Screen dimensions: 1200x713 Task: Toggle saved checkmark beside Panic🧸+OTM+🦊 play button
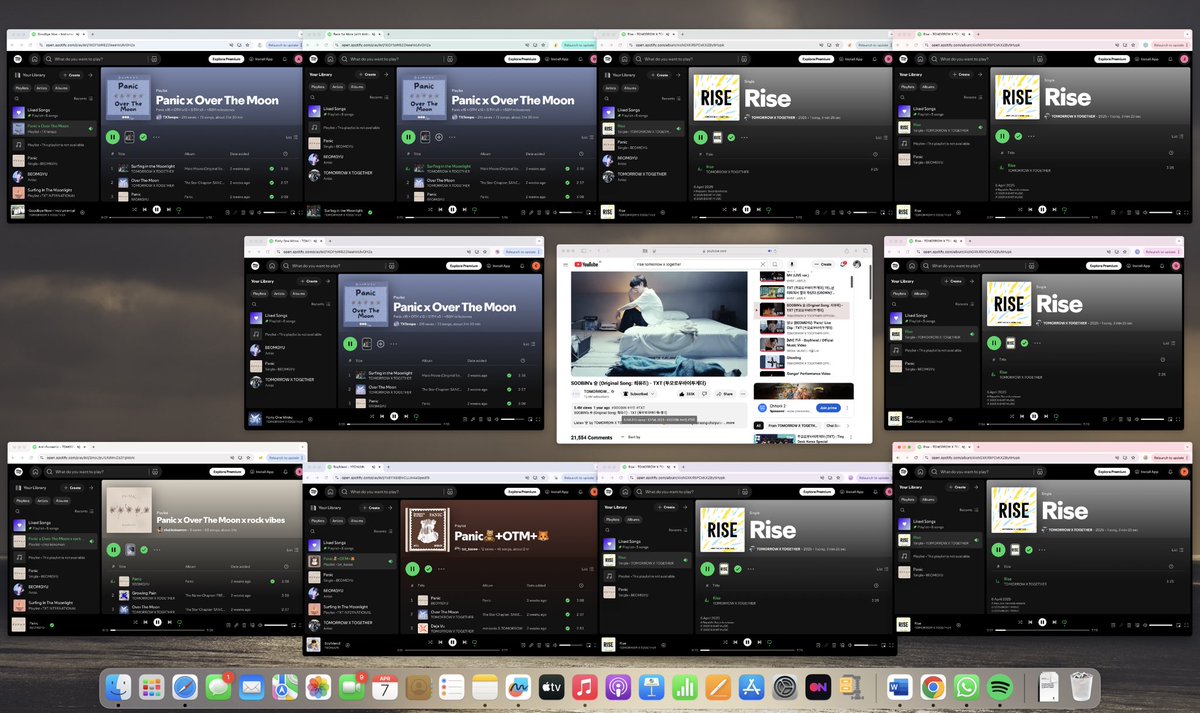coord(428,569)
